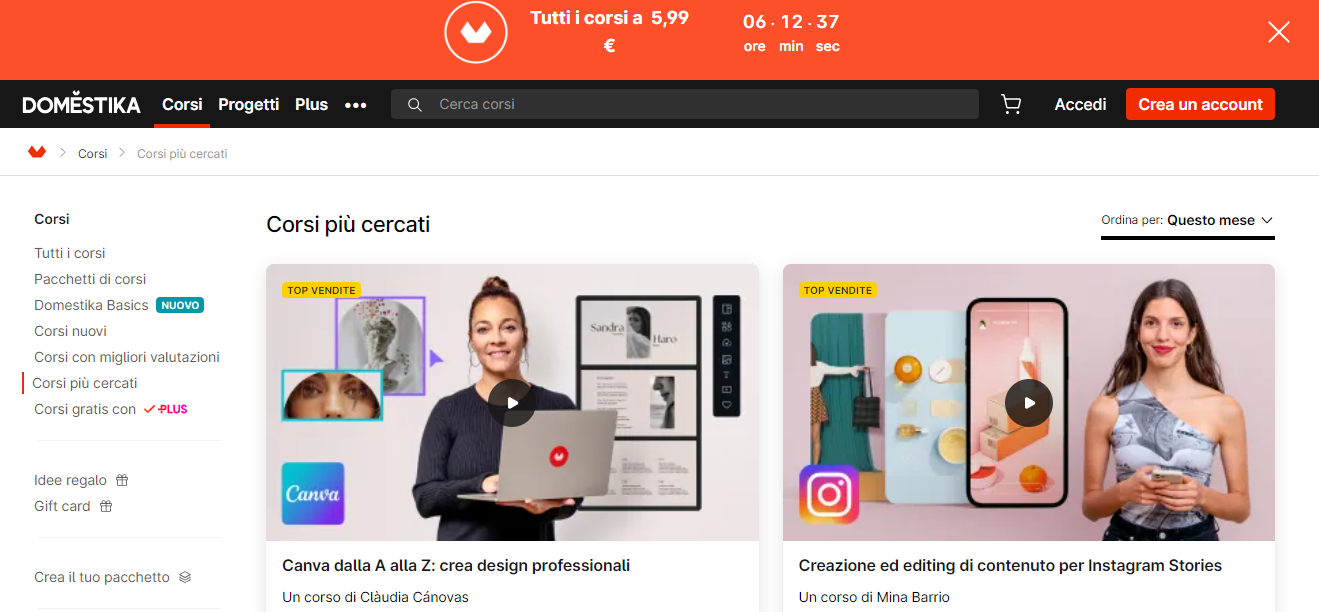Focus the Cerca corsi search field
The image size is (1319, 612).
tap(685, 104)
